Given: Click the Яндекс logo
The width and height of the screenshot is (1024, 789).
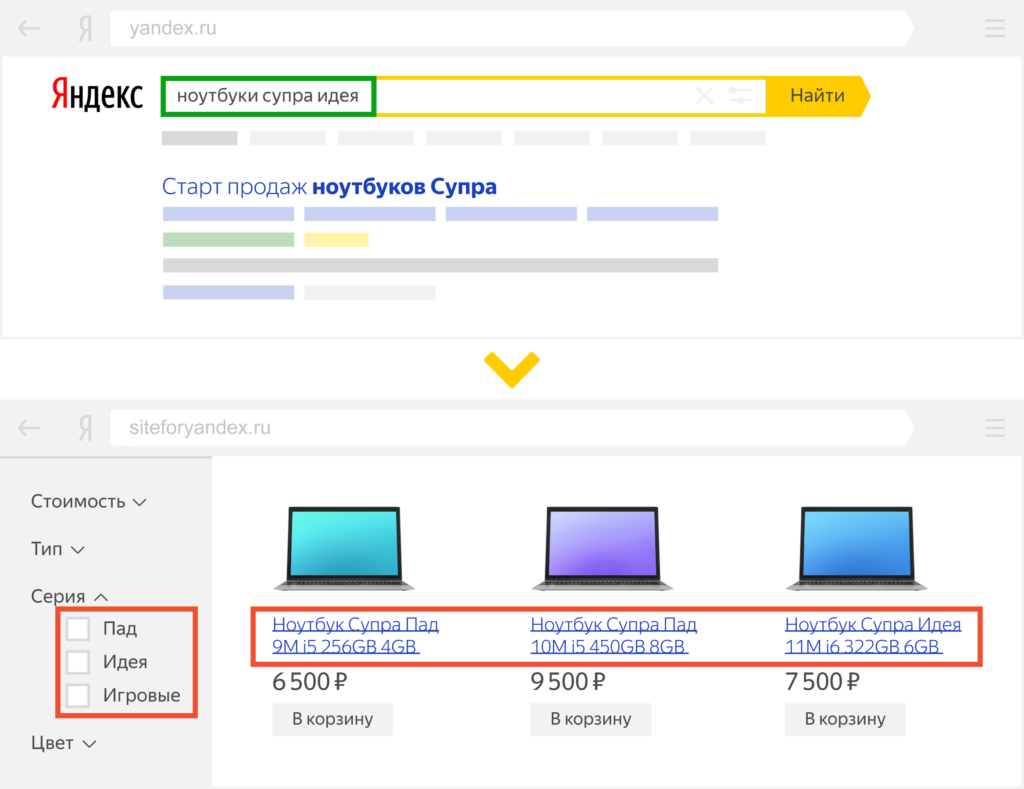Looking at the screenshot, I should point(97,96).
